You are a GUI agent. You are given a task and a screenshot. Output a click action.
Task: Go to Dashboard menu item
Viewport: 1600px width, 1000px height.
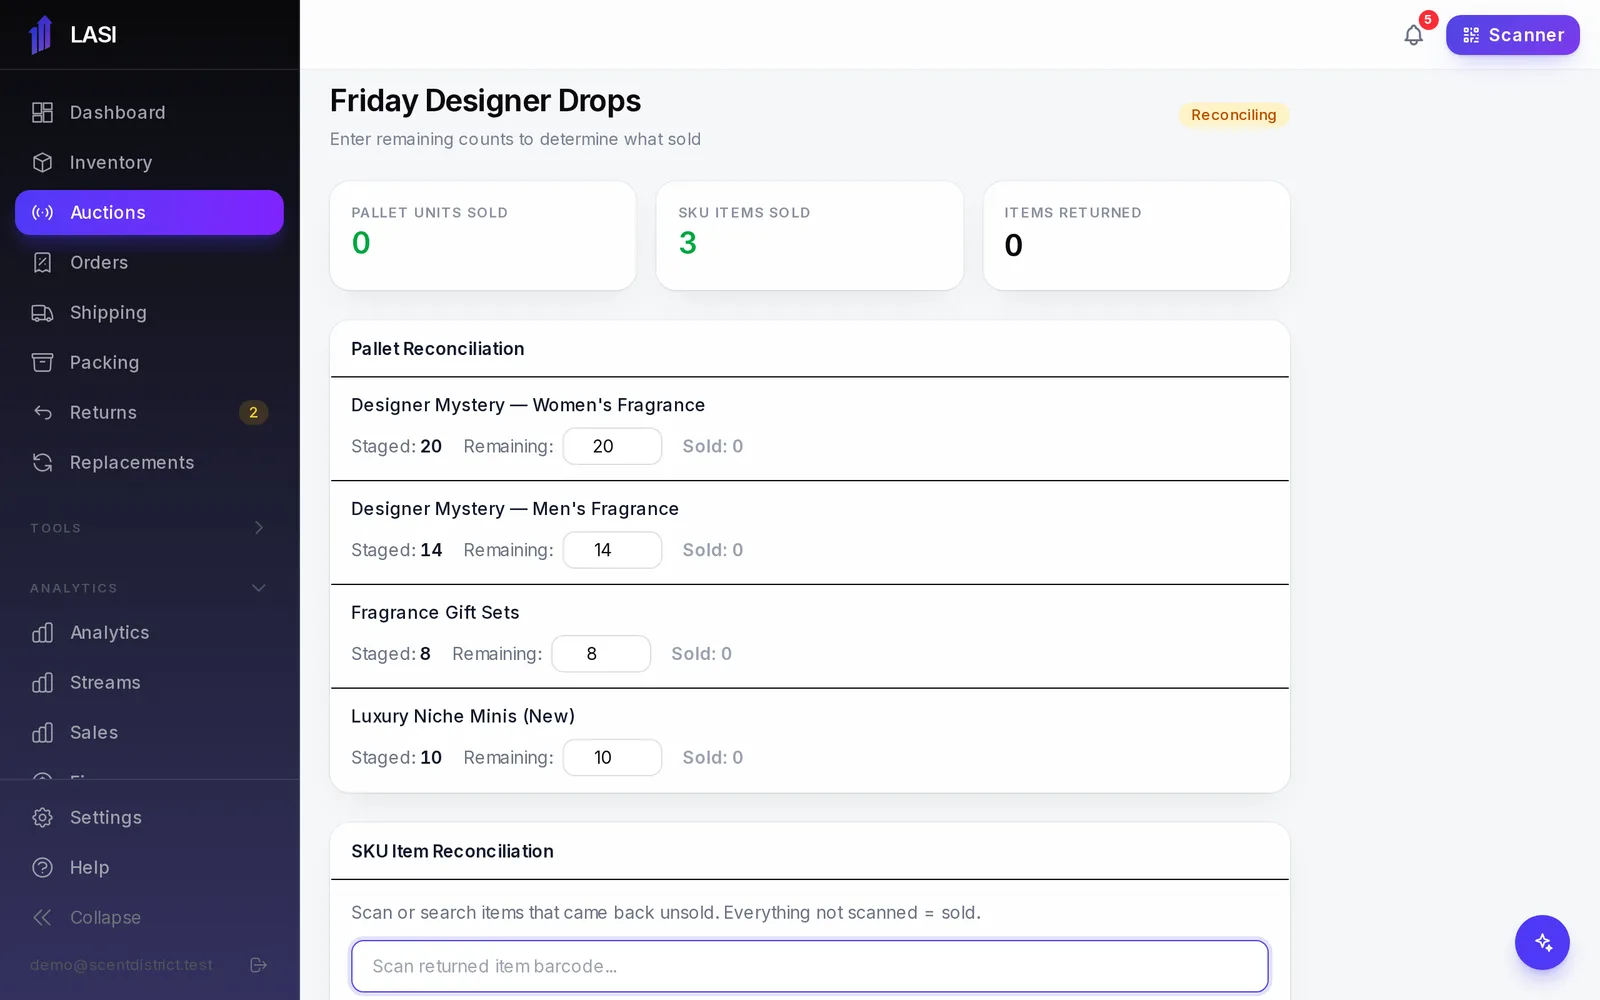(150, 112)
